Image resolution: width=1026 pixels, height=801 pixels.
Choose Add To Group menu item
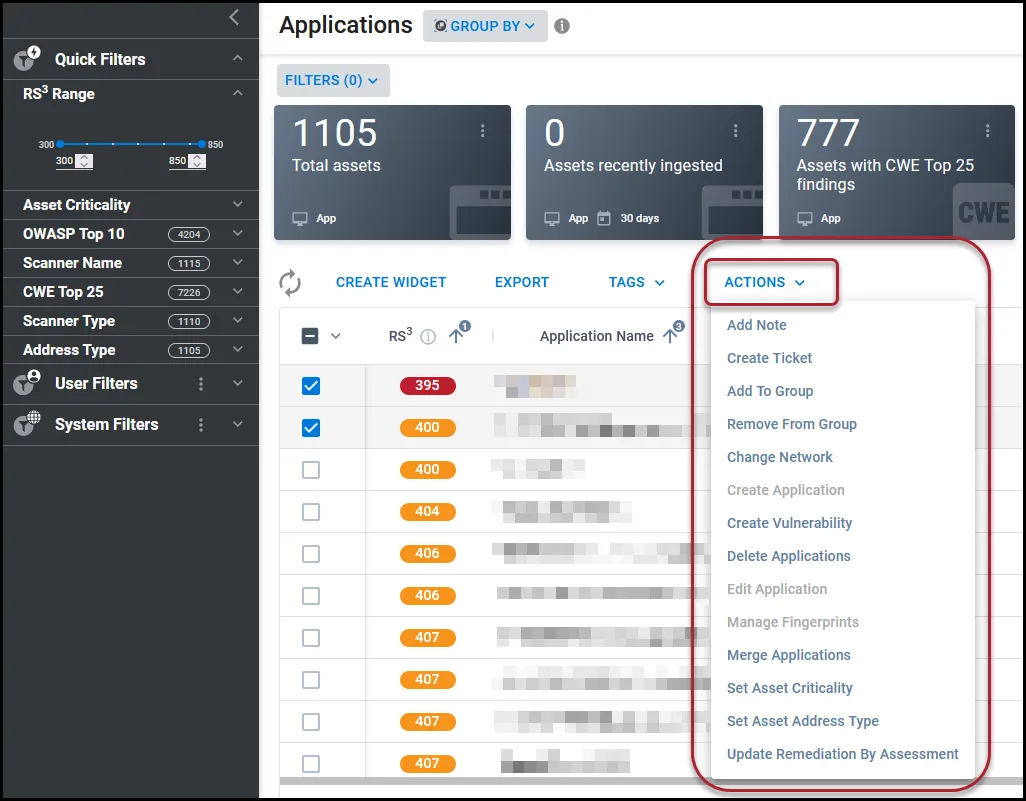point(770,391)
